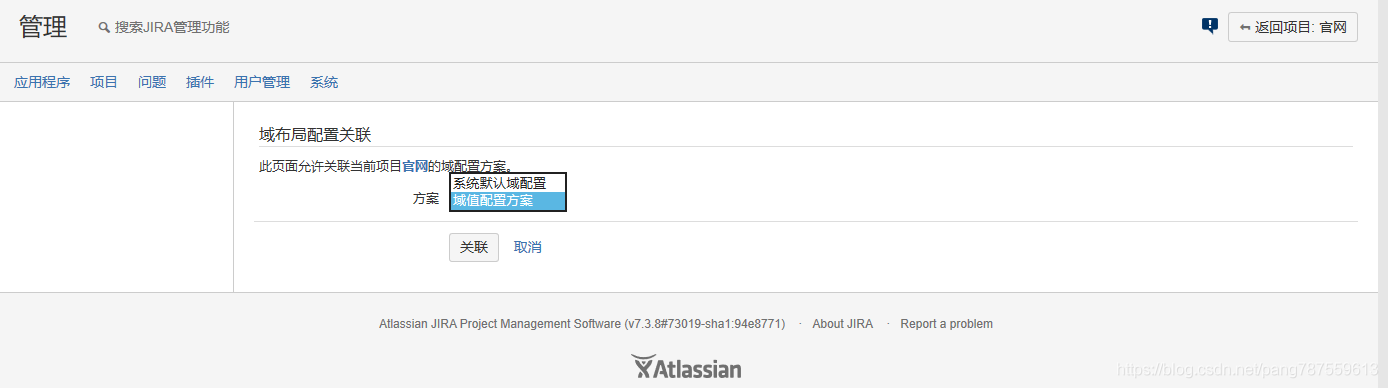
Task: Click 返回项目: 官网 button
Action: point(1293,27)
